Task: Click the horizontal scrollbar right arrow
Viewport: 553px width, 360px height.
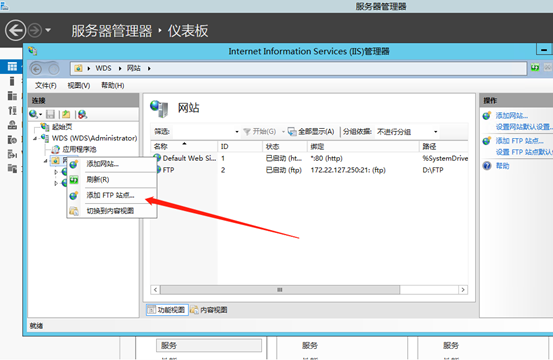Action: pyautogui.click(x=463, y=290)
